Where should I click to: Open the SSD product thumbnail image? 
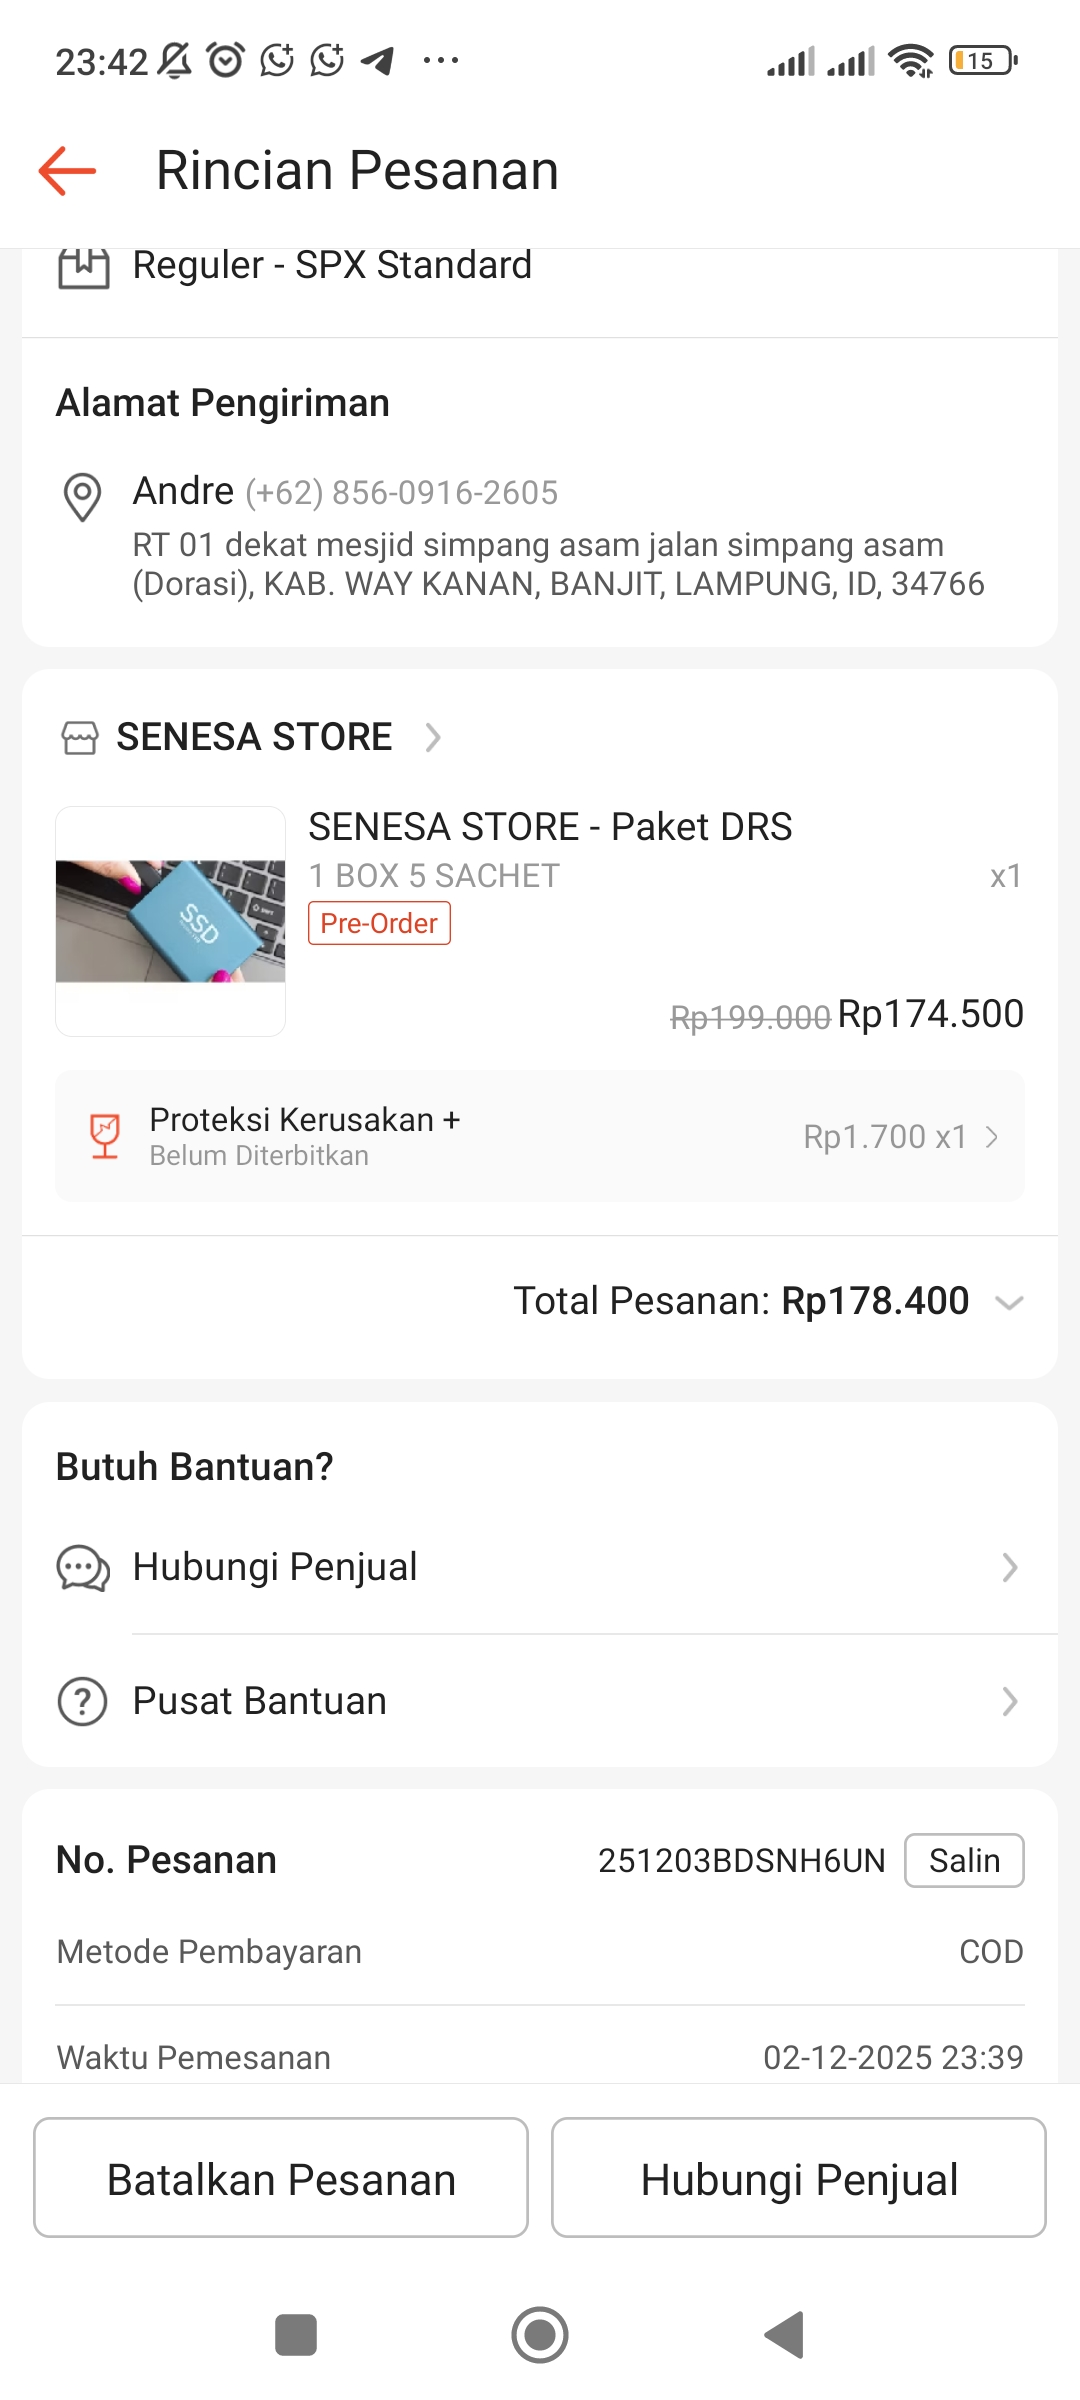click(x=171, y=921)
